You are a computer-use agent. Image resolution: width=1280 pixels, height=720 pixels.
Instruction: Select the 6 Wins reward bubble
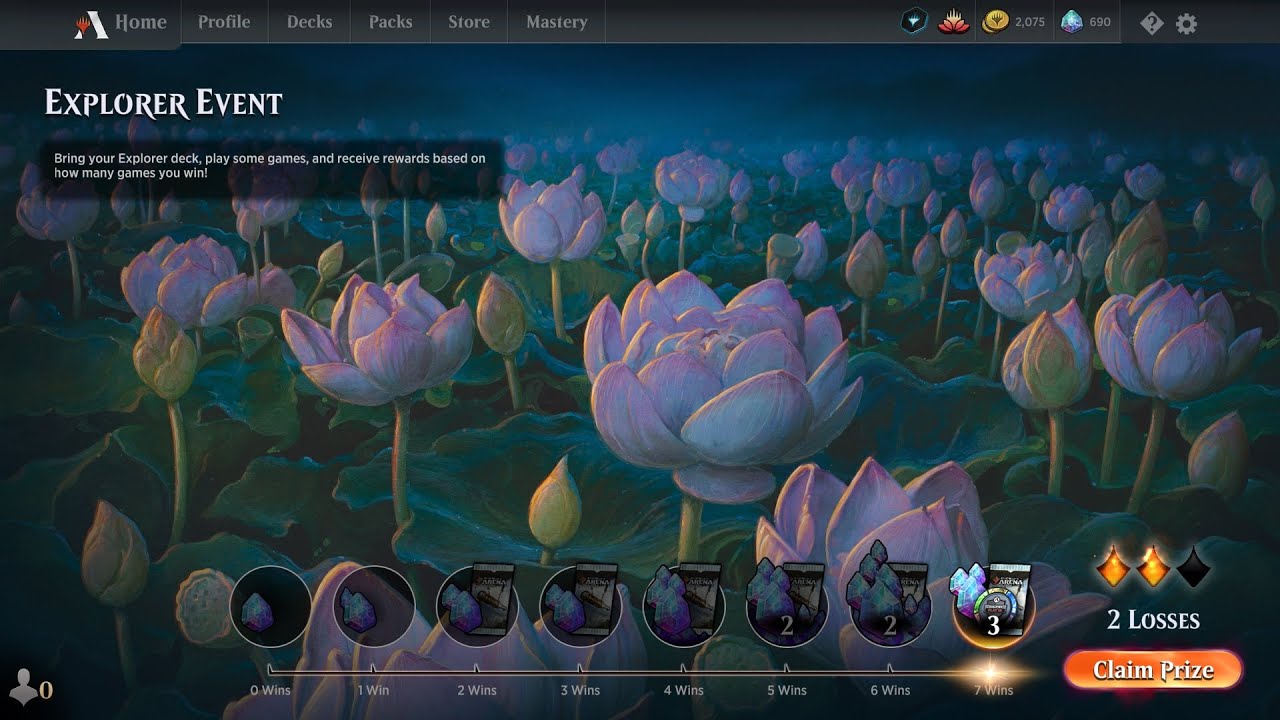point(889,606)
